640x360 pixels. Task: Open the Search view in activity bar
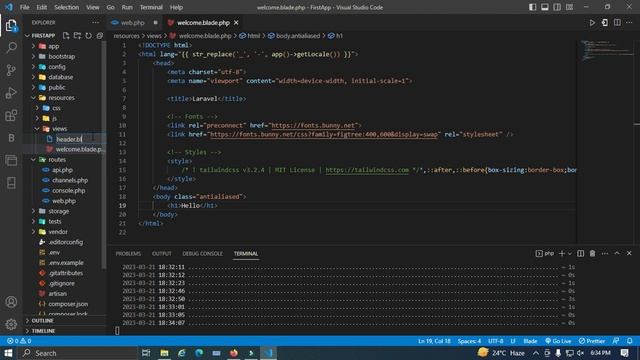coord(11,47)
